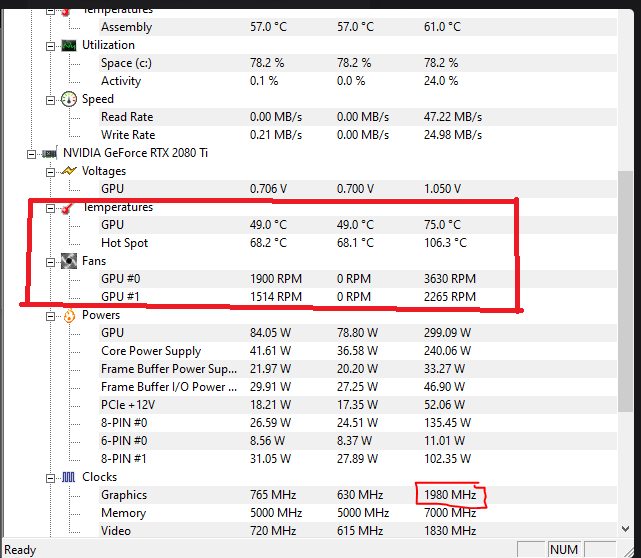Select the Graphics clock row
This screenshot has width=641, height=558.
358,495
